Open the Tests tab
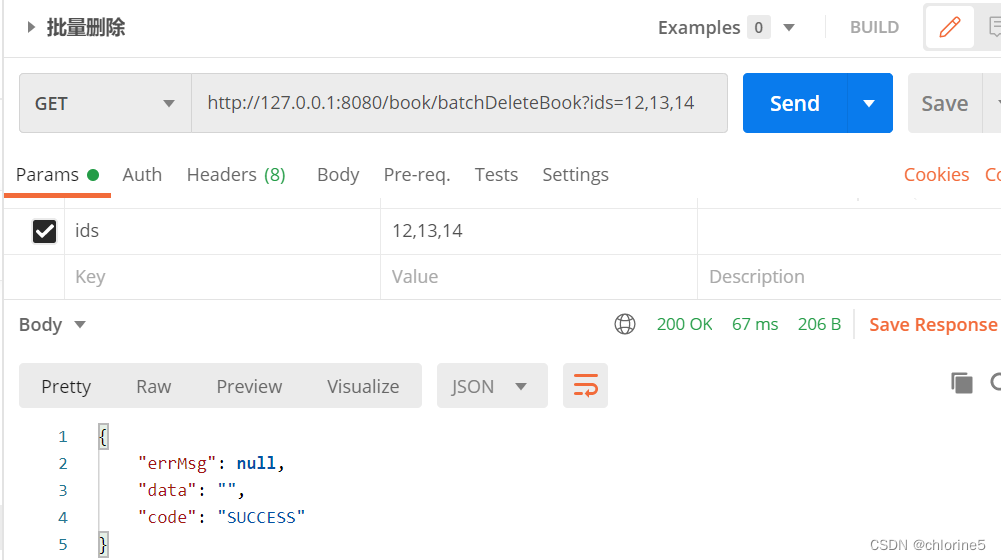 (496, 174)
